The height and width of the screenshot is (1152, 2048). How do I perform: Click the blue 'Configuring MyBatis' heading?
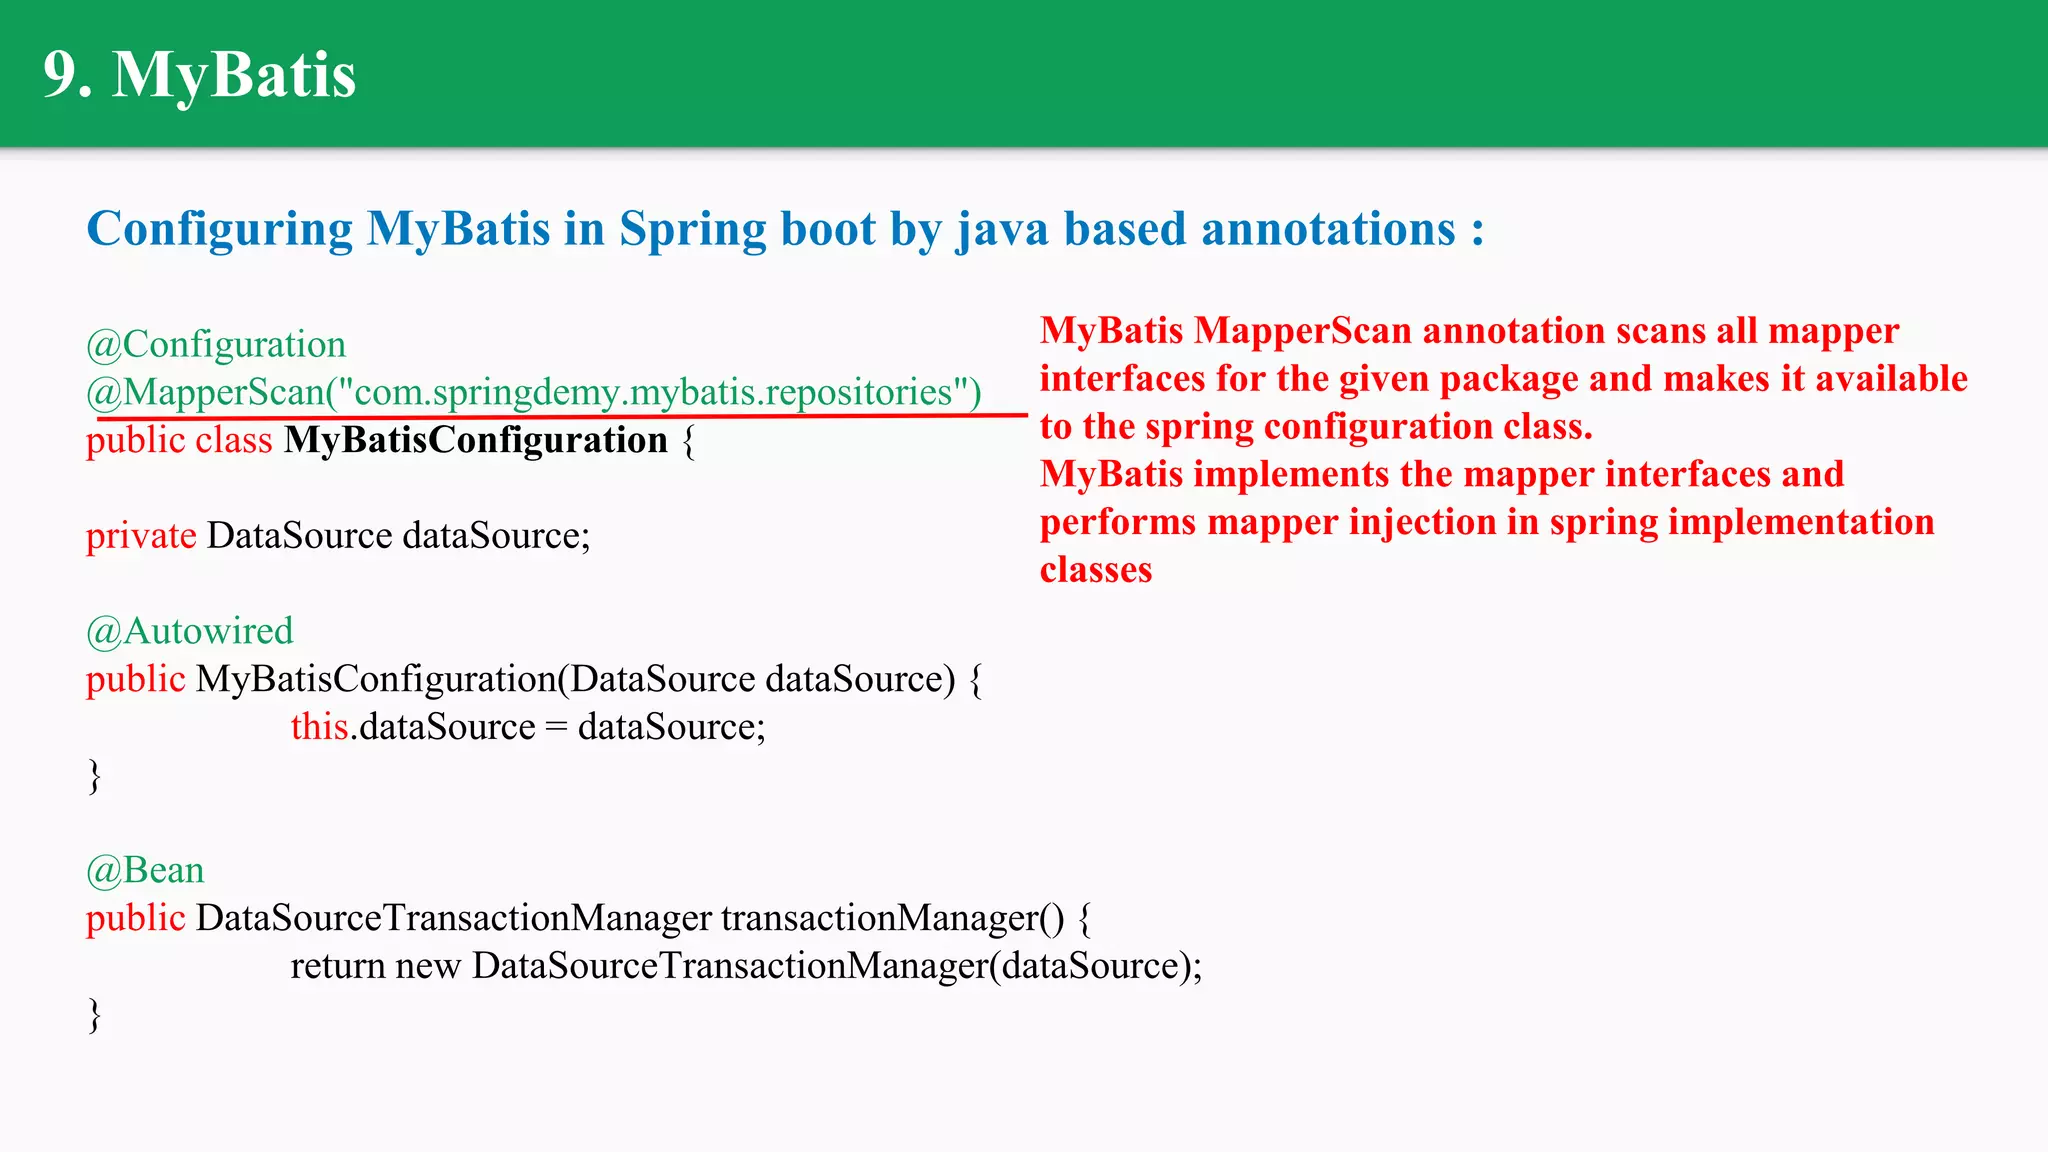point(785,229)
